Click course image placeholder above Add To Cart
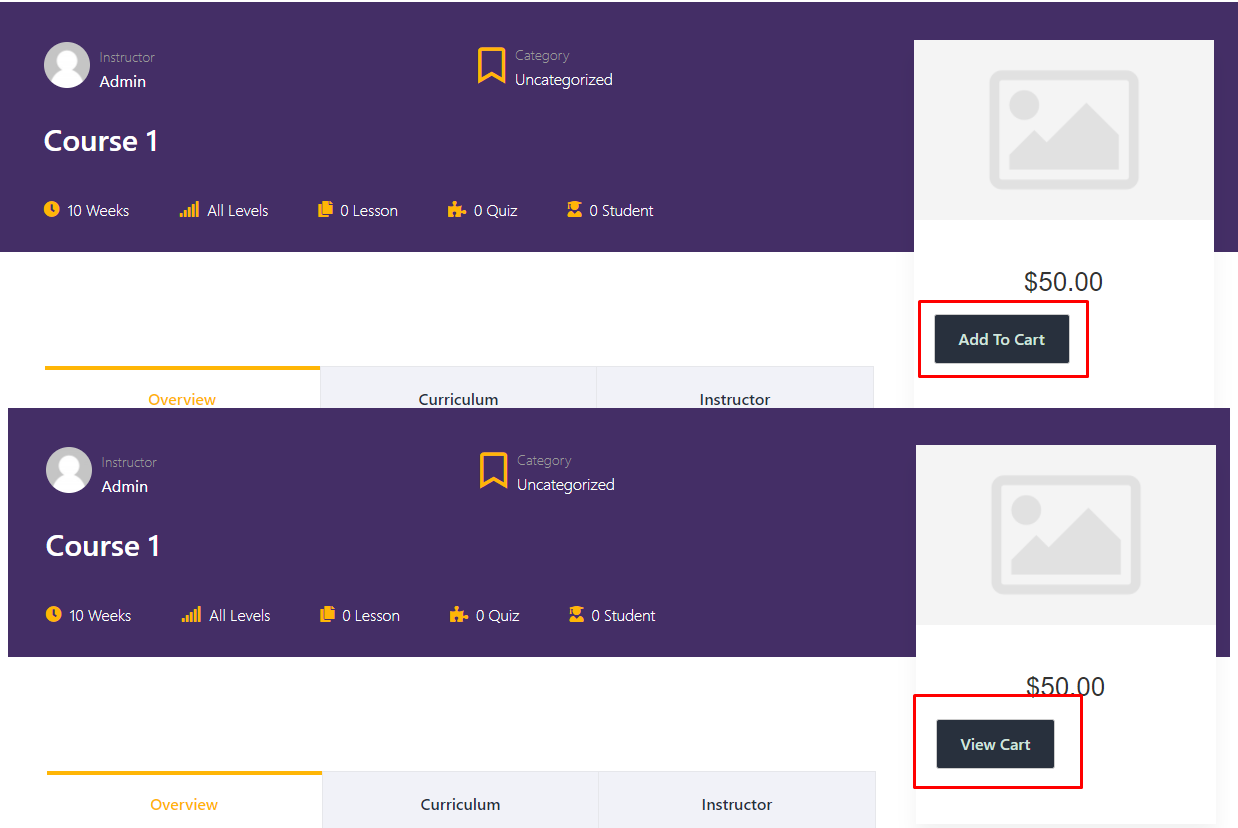This screenshot has width=1238, height=828. click(x=1063, y=130)
